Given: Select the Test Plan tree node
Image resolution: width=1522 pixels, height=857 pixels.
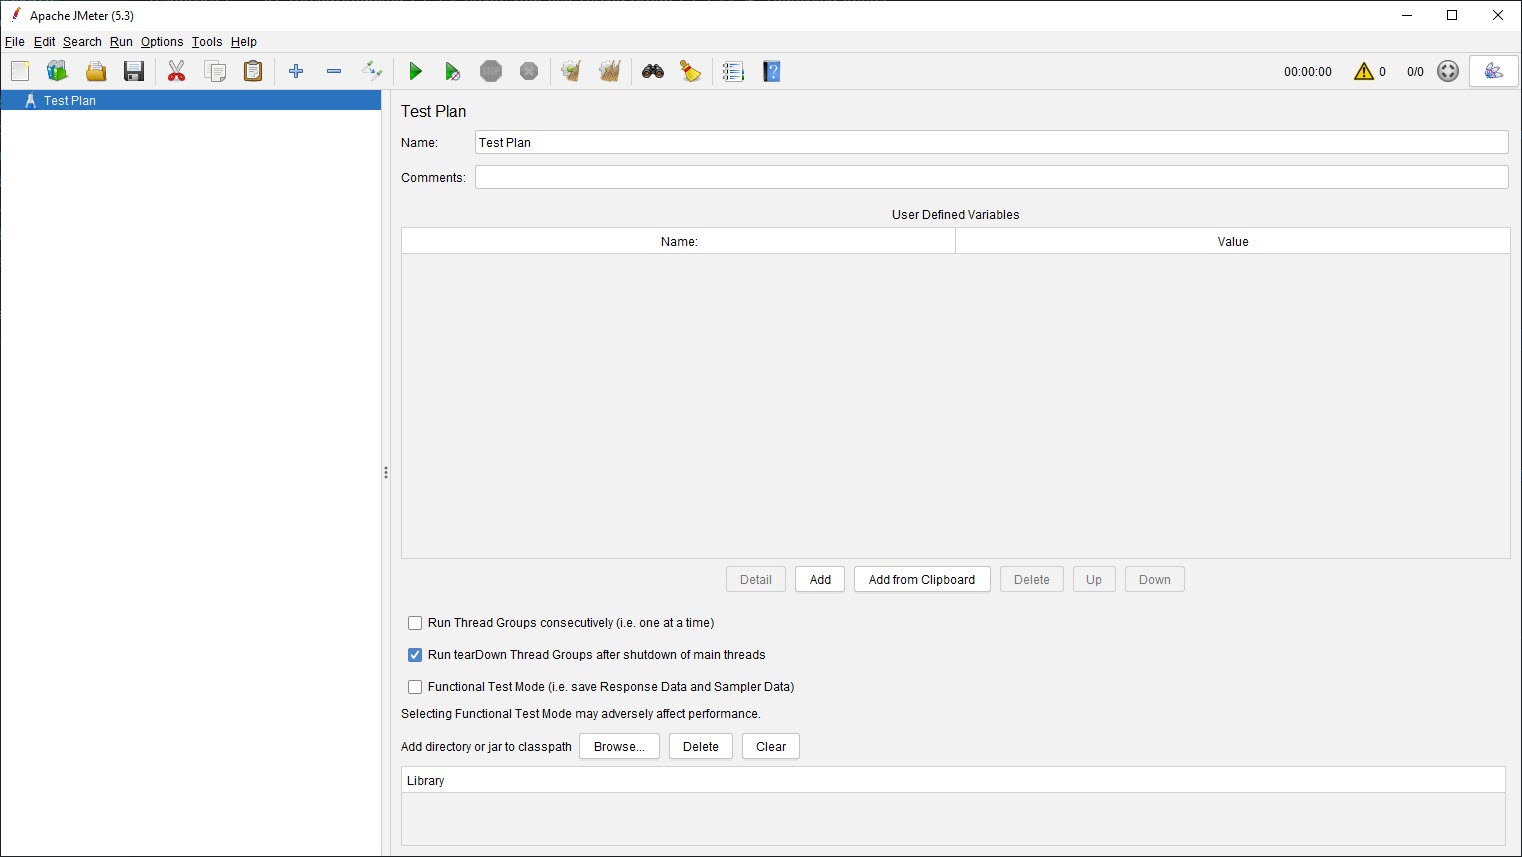Looking at the screenshot, I should tap(190, 100).
